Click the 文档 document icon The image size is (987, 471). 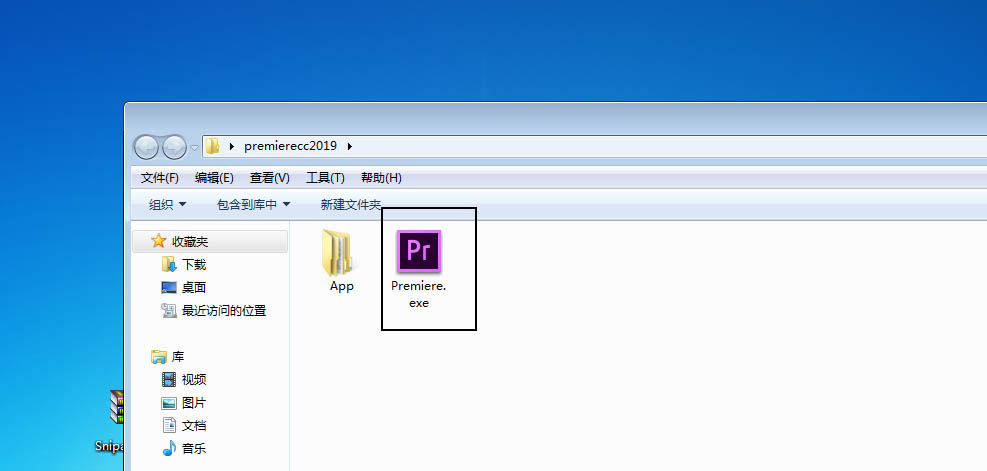point(169,426)
